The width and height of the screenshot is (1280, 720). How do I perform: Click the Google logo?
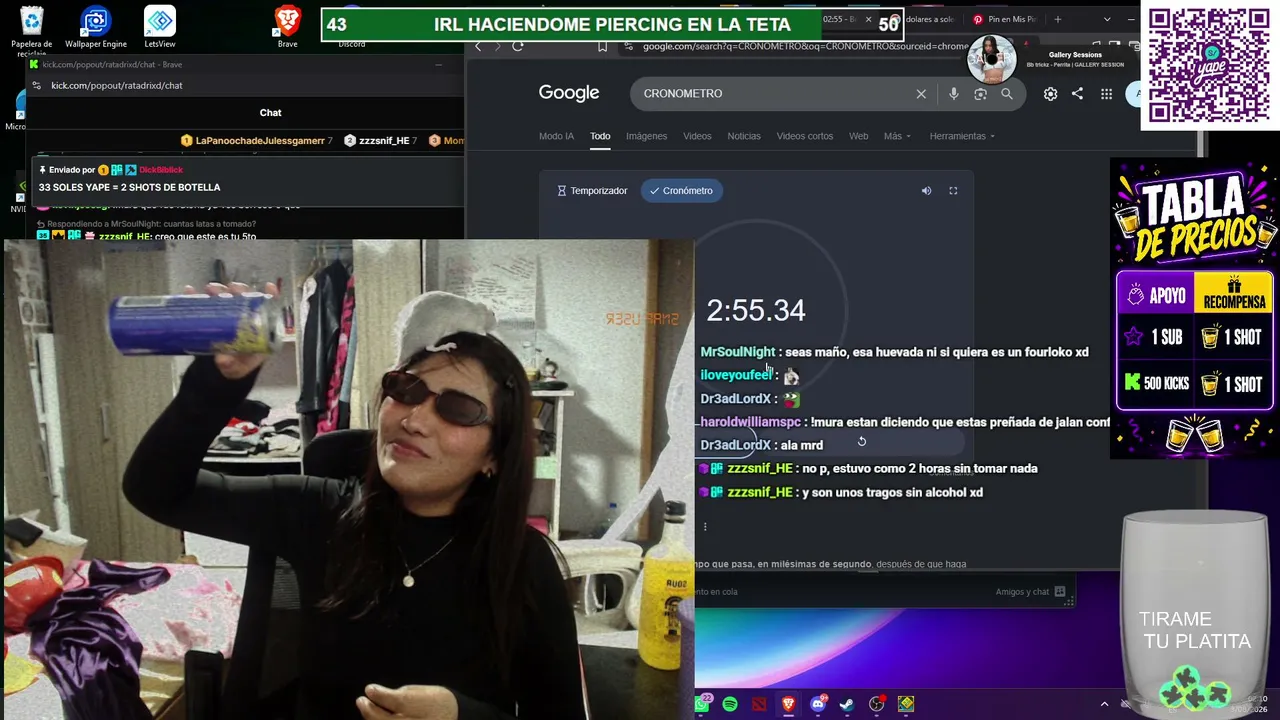pyautogui.click(x=569, y=93)
